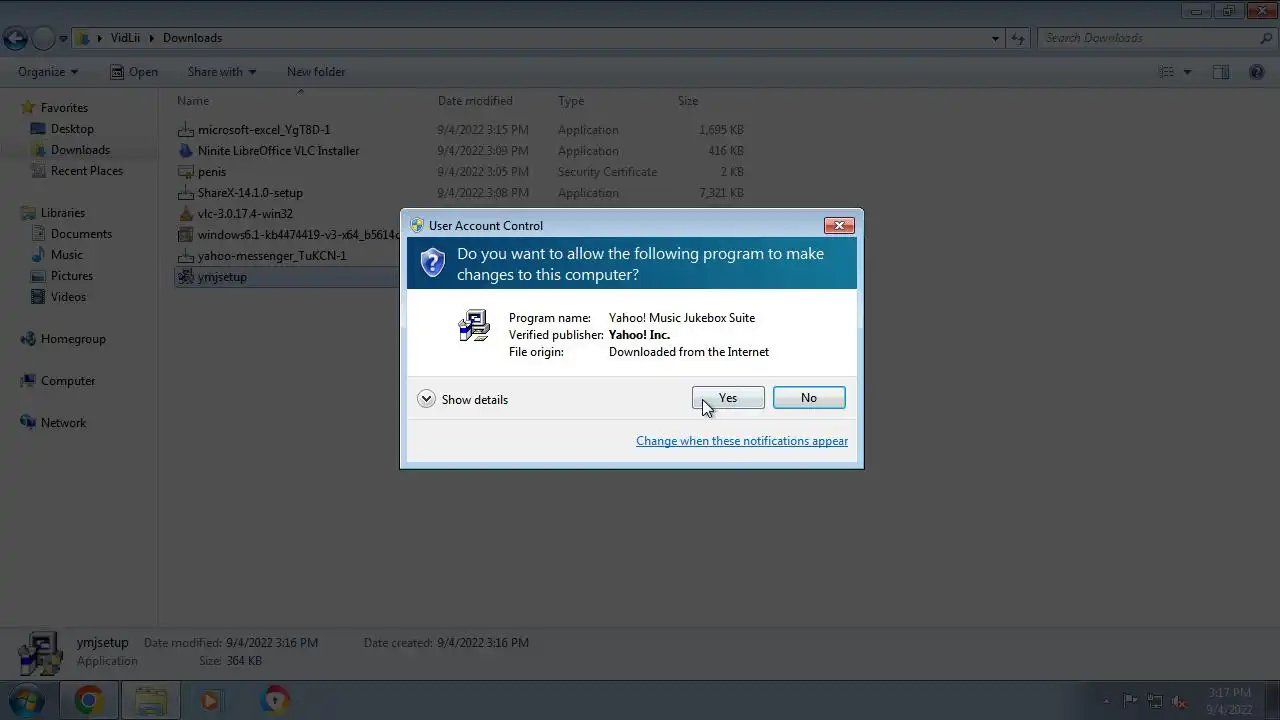Image resolution: width=1280 pixels, height=720 pixels.
Task: Select the windows6.1-kb4474419 update file
Action: coord(298,235)
